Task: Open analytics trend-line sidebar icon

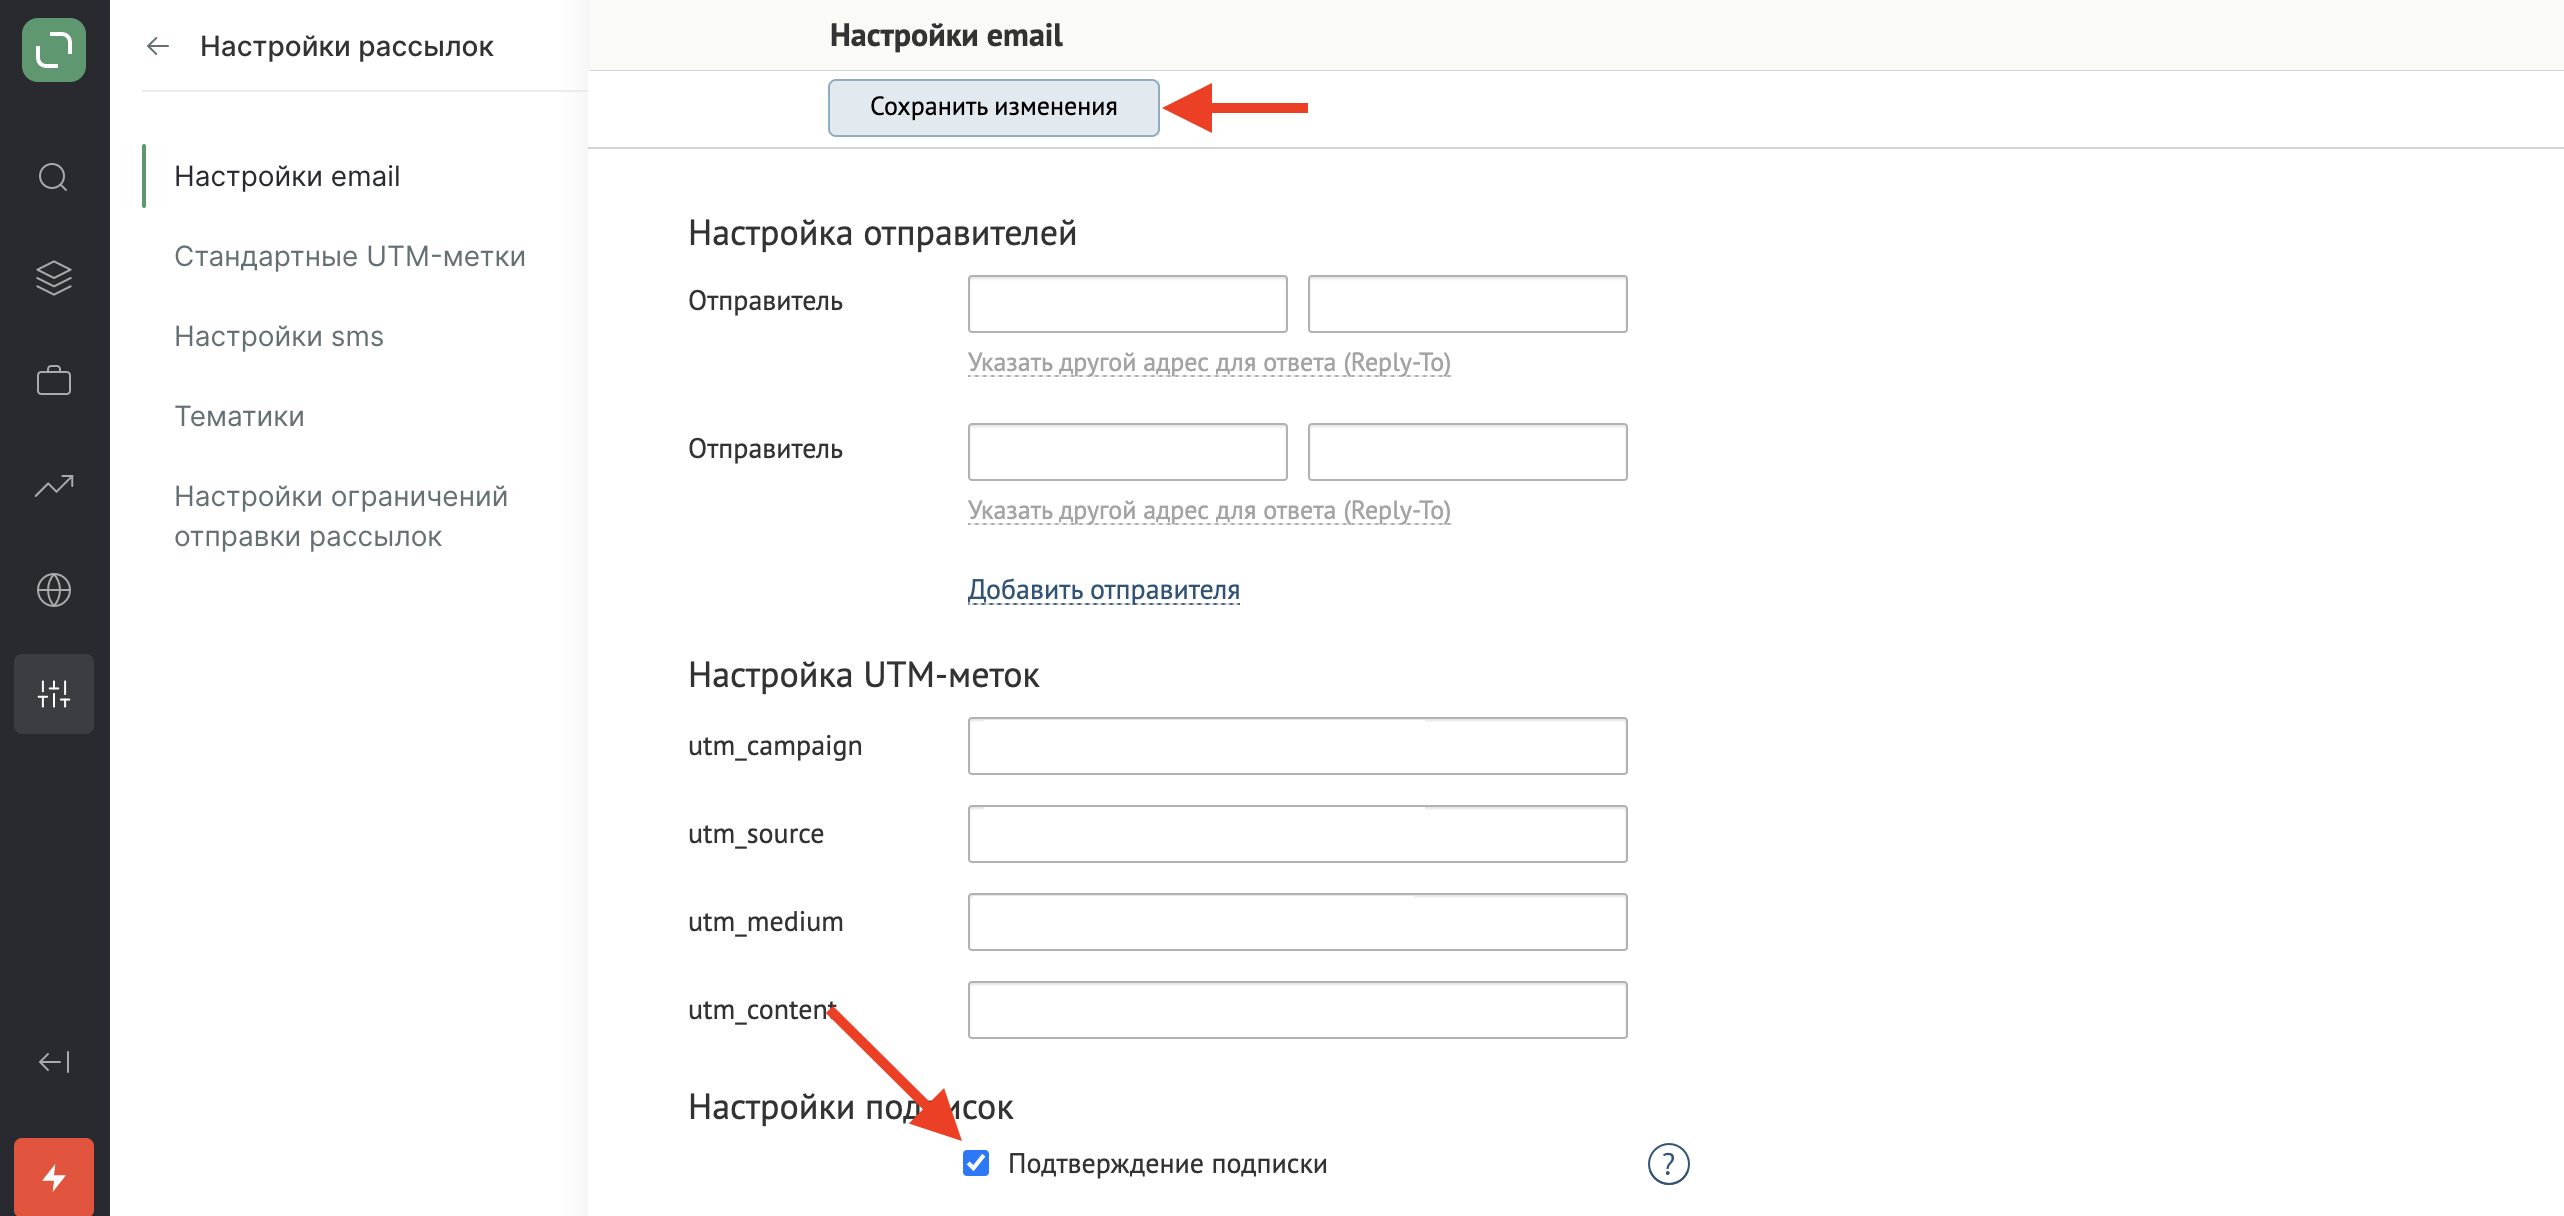Action: 54,486
